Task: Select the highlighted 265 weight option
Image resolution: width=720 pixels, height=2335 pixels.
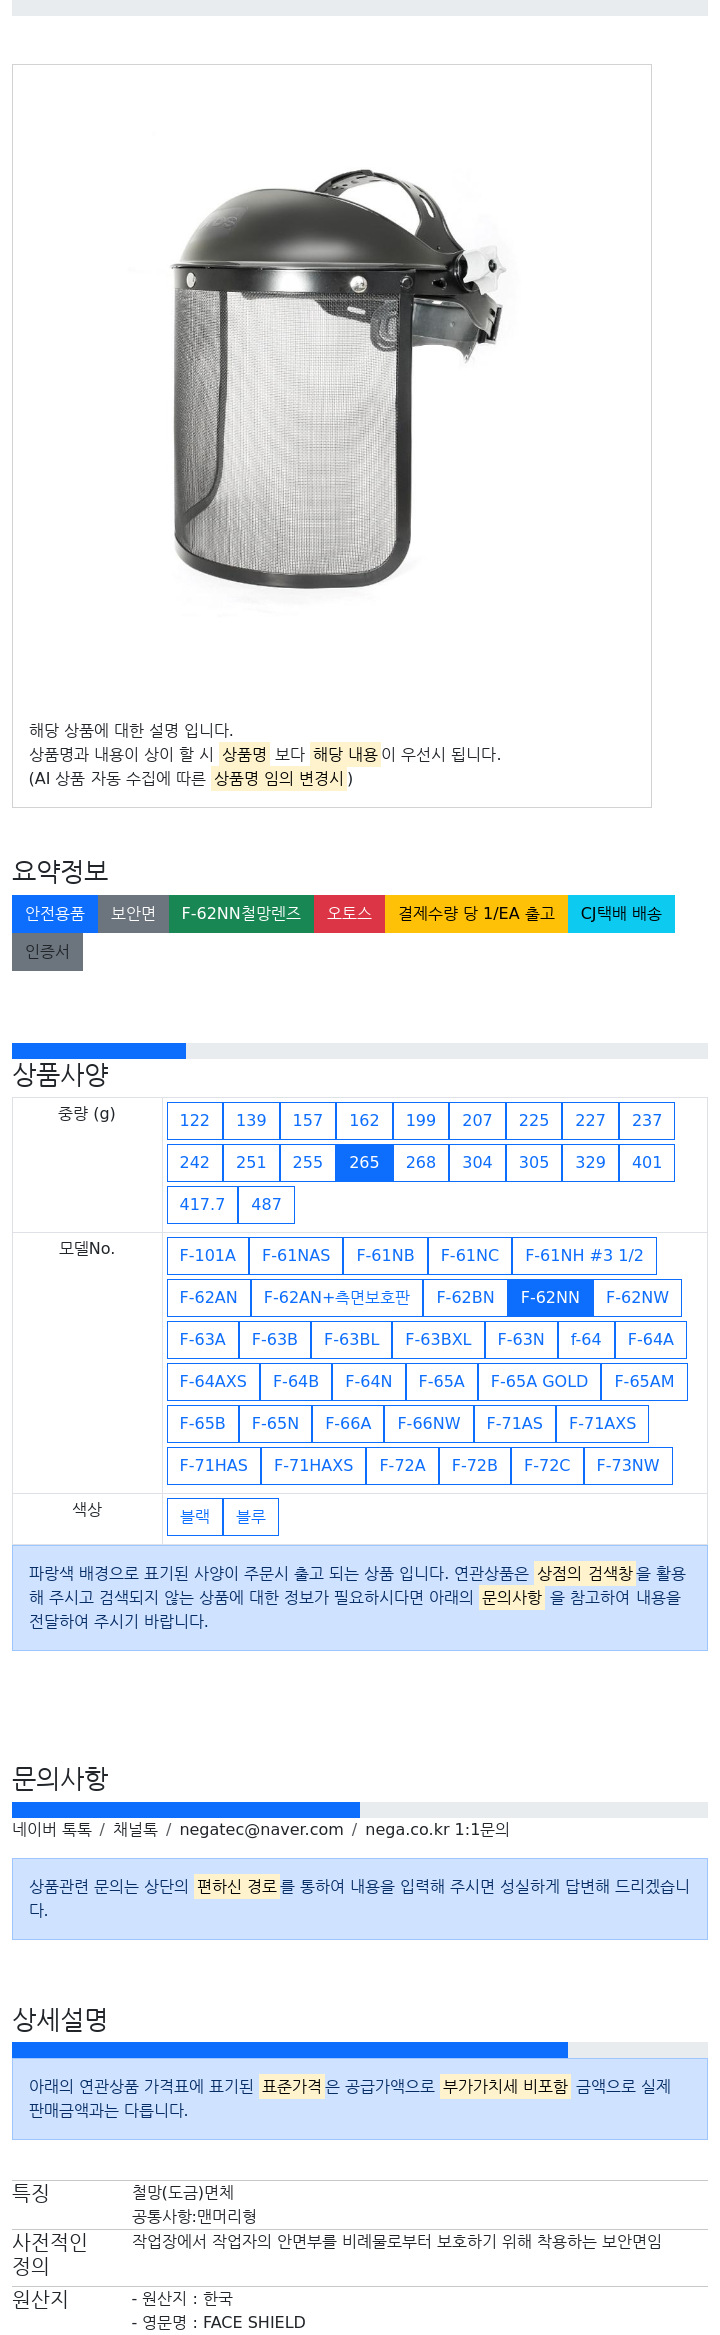Action: (x=364, y=1163)
